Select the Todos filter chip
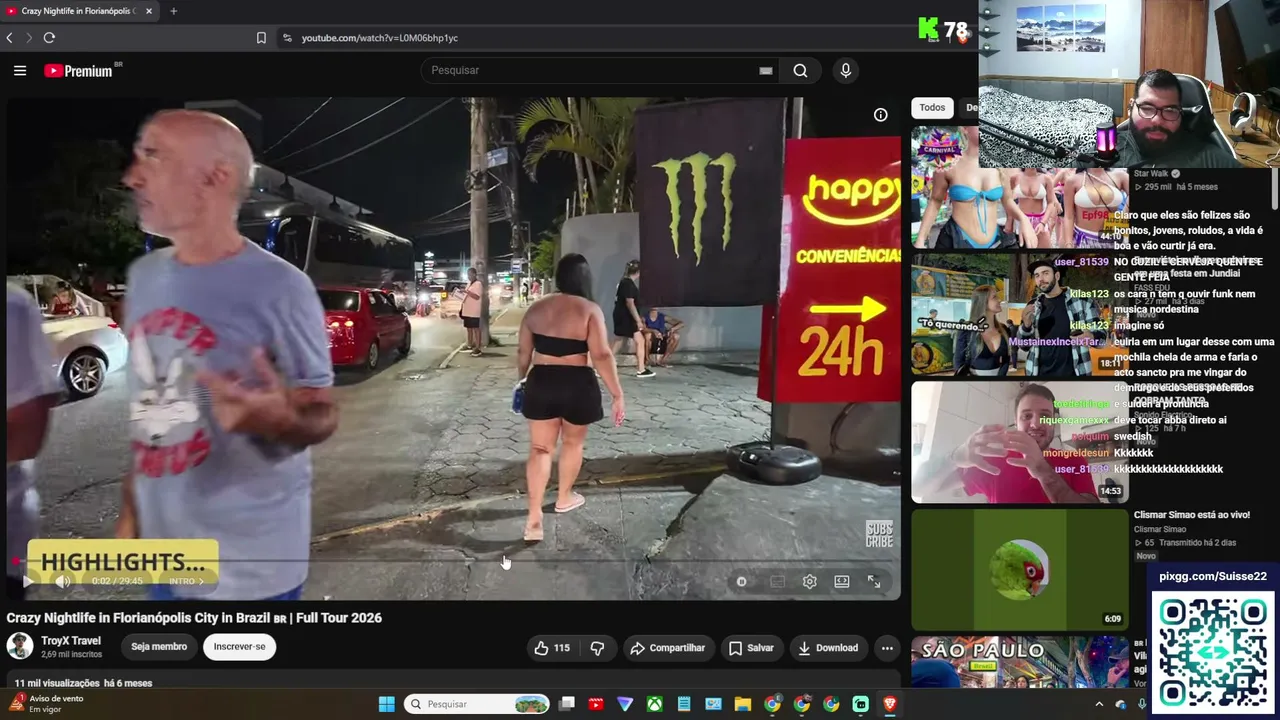The width and height of the screenshot is (1280, 720). pyautogui.click(x=932, y=108)
